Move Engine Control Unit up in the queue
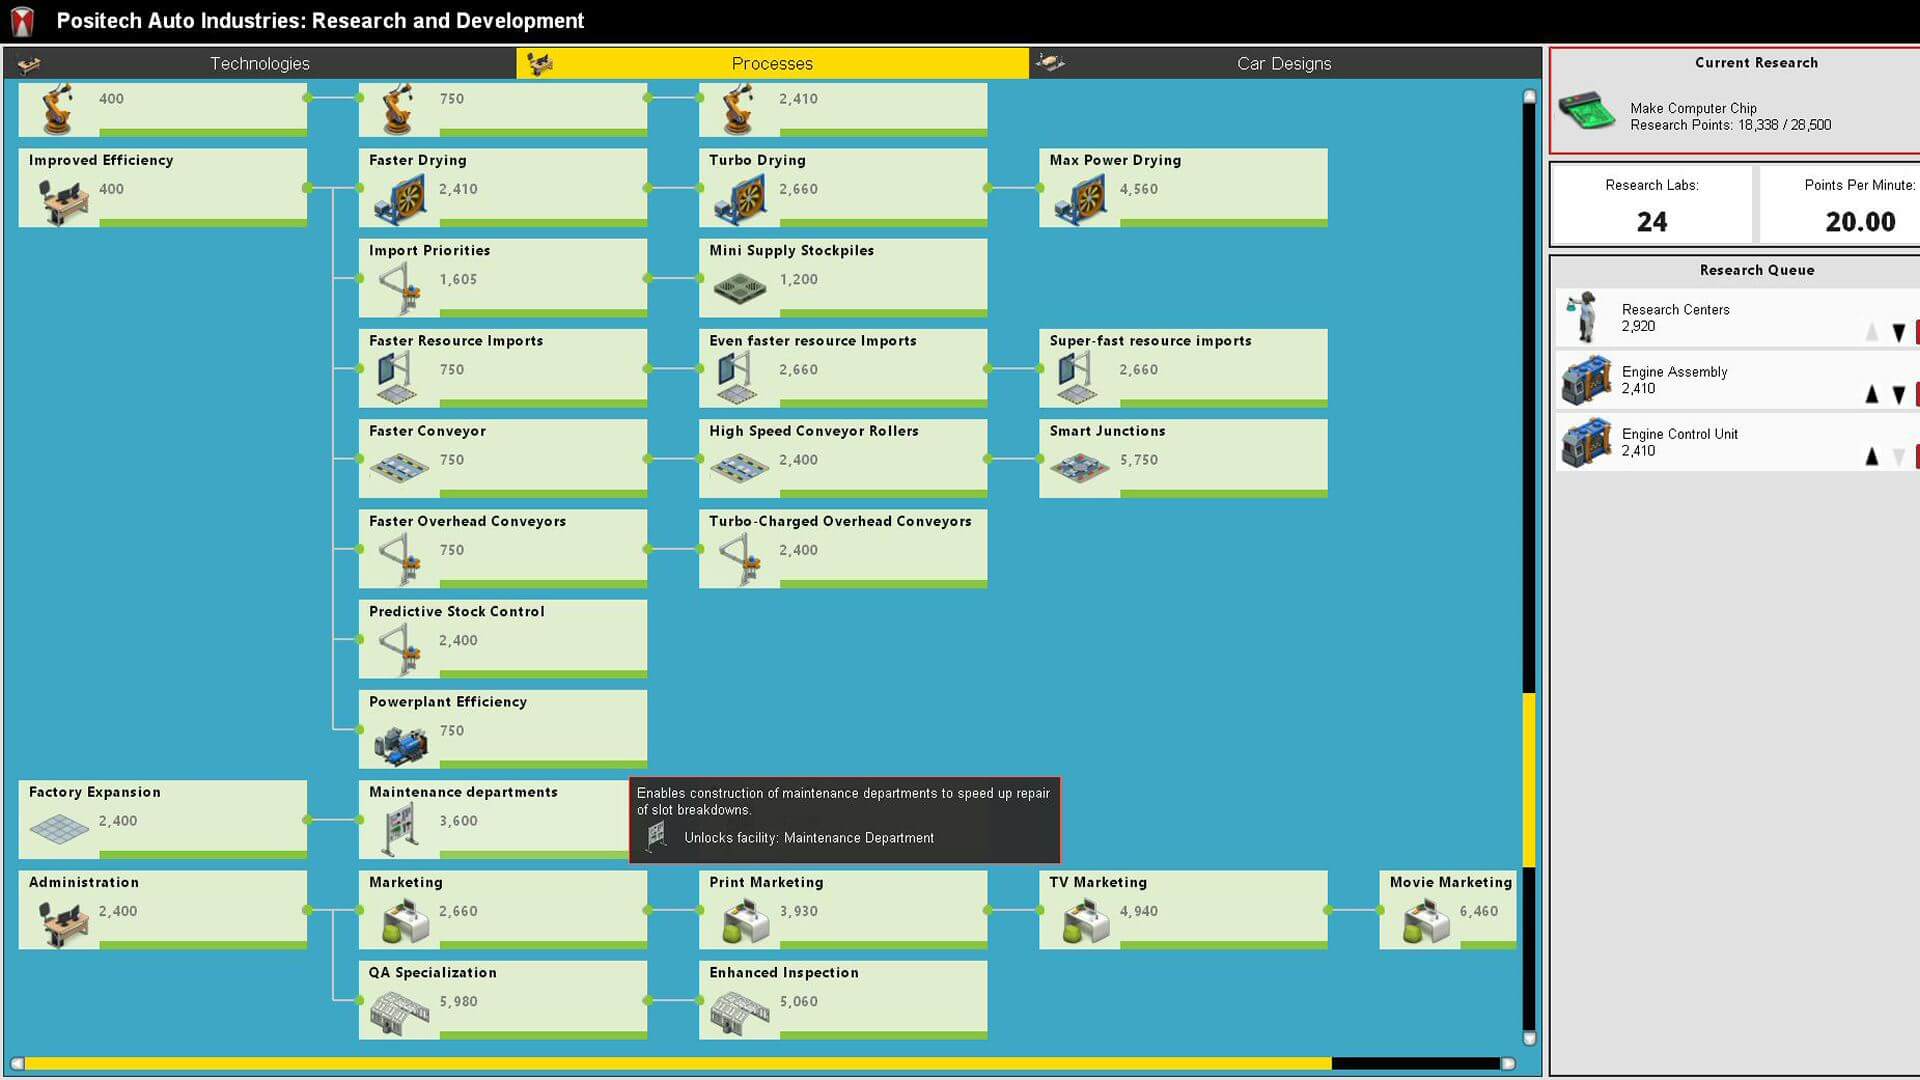The height and width of the screenshot is (1080, 1920). click(x=1871, y=457)
